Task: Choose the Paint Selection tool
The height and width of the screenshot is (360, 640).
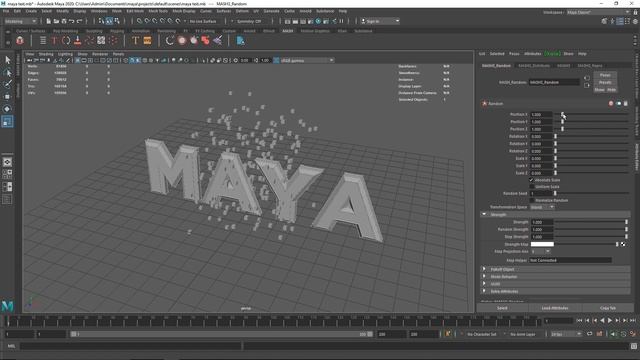Action: click(7, 84)
